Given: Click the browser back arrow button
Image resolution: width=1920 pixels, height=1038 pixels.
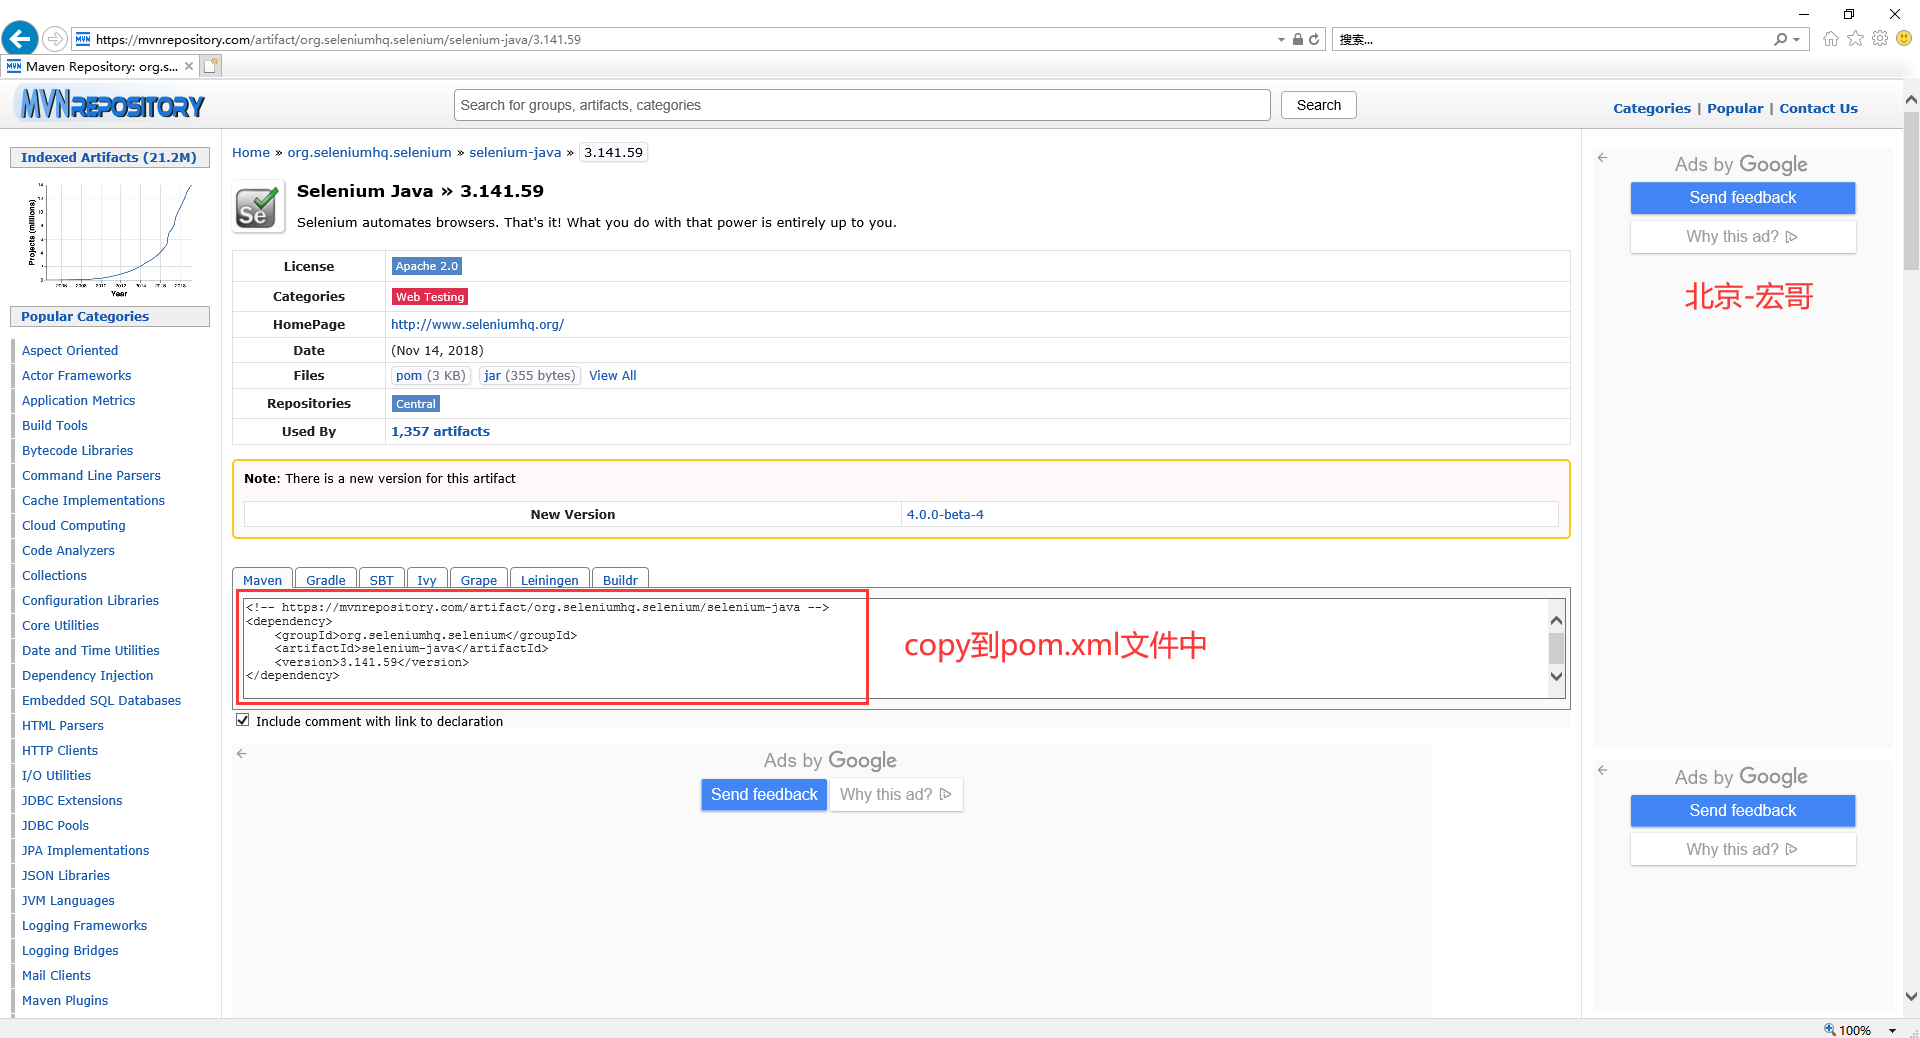Looking at the screenshot, I should 20,39.
